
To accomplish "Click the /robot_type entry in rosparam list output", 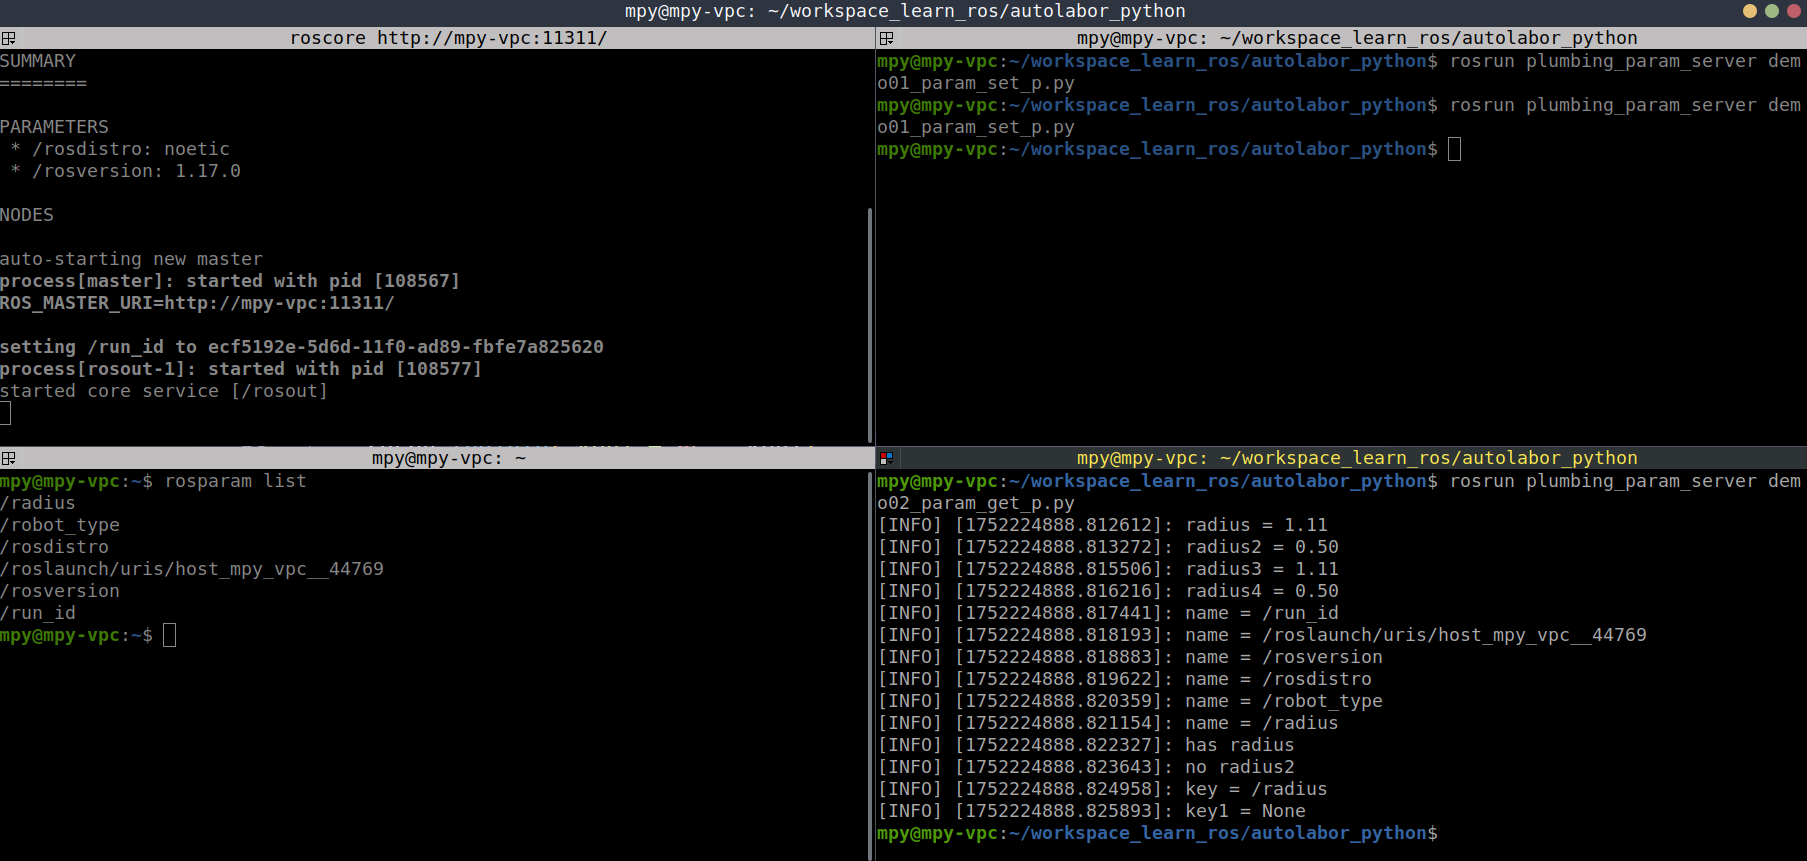I will 60,525.
